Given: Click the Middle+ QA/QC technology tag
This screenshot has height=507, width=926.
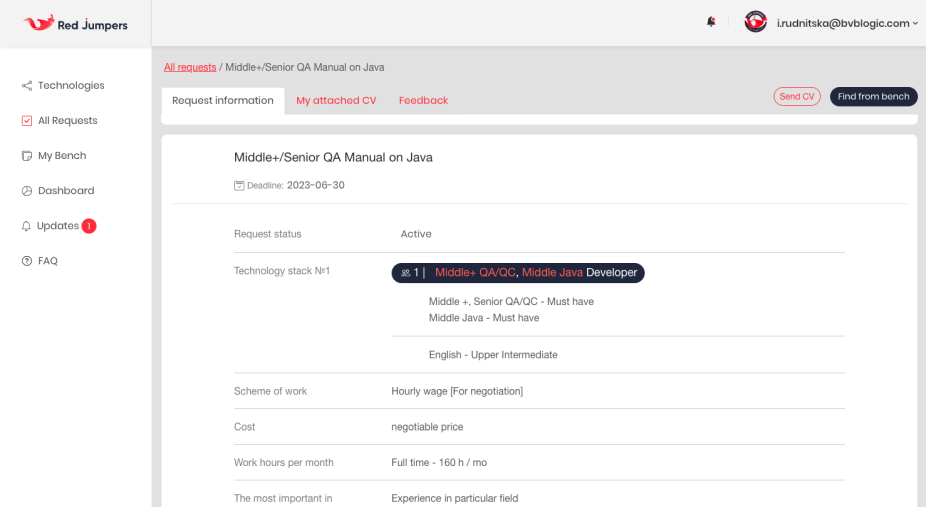Looking at the screenshot, I should pyautogui.click(x=475, y=273).
